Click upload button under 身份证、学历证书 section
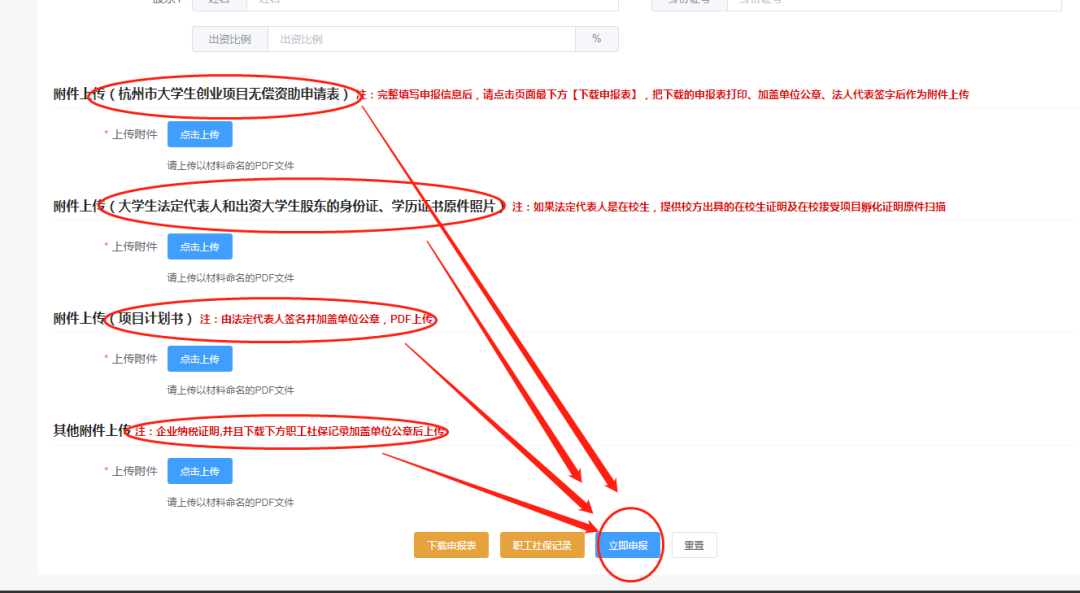 pyautogui.click(x=200, y=247)
